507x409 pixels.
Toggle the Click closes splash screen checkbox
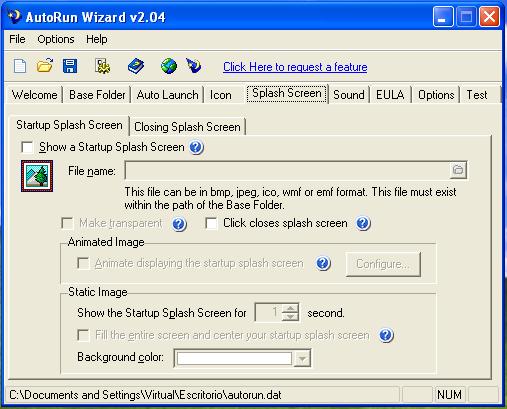(x=211, y=223)
